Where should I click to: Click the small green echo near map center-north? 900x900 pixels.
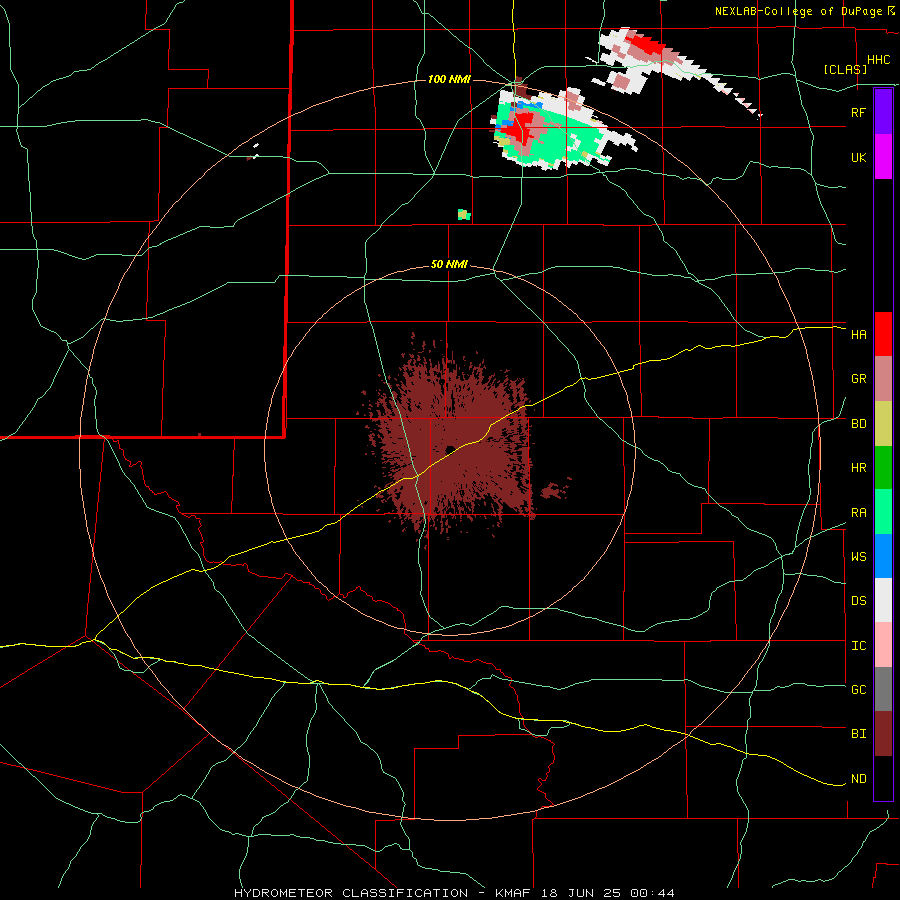click(464, 215)
